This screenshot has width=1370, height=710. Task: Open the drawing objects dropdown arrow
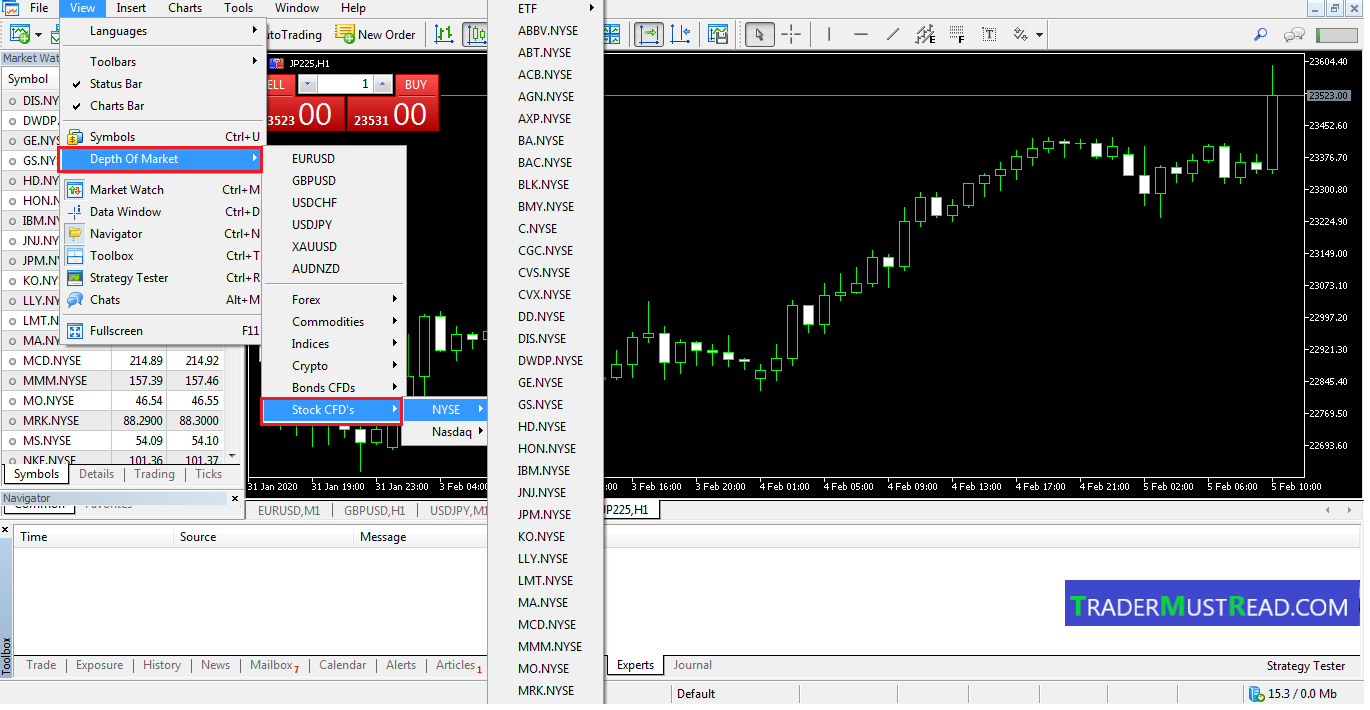(x=1040, y=35)
